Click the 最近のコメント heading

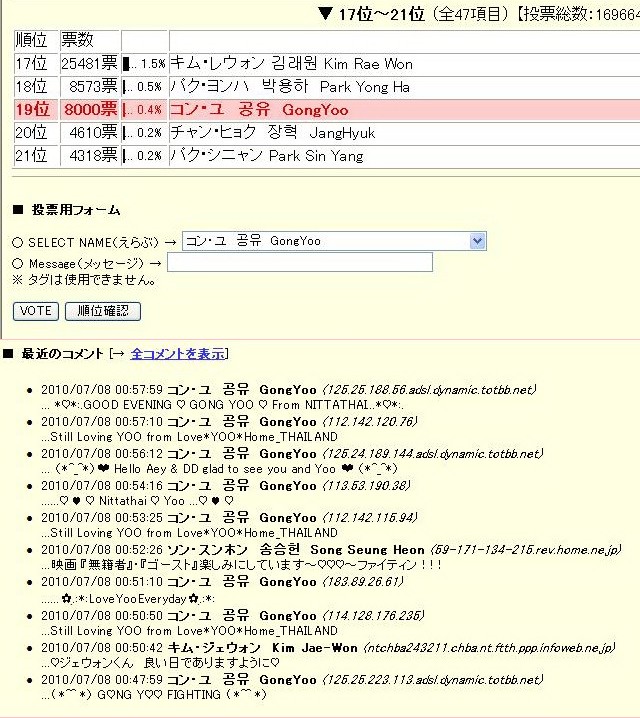coord(62,354)
